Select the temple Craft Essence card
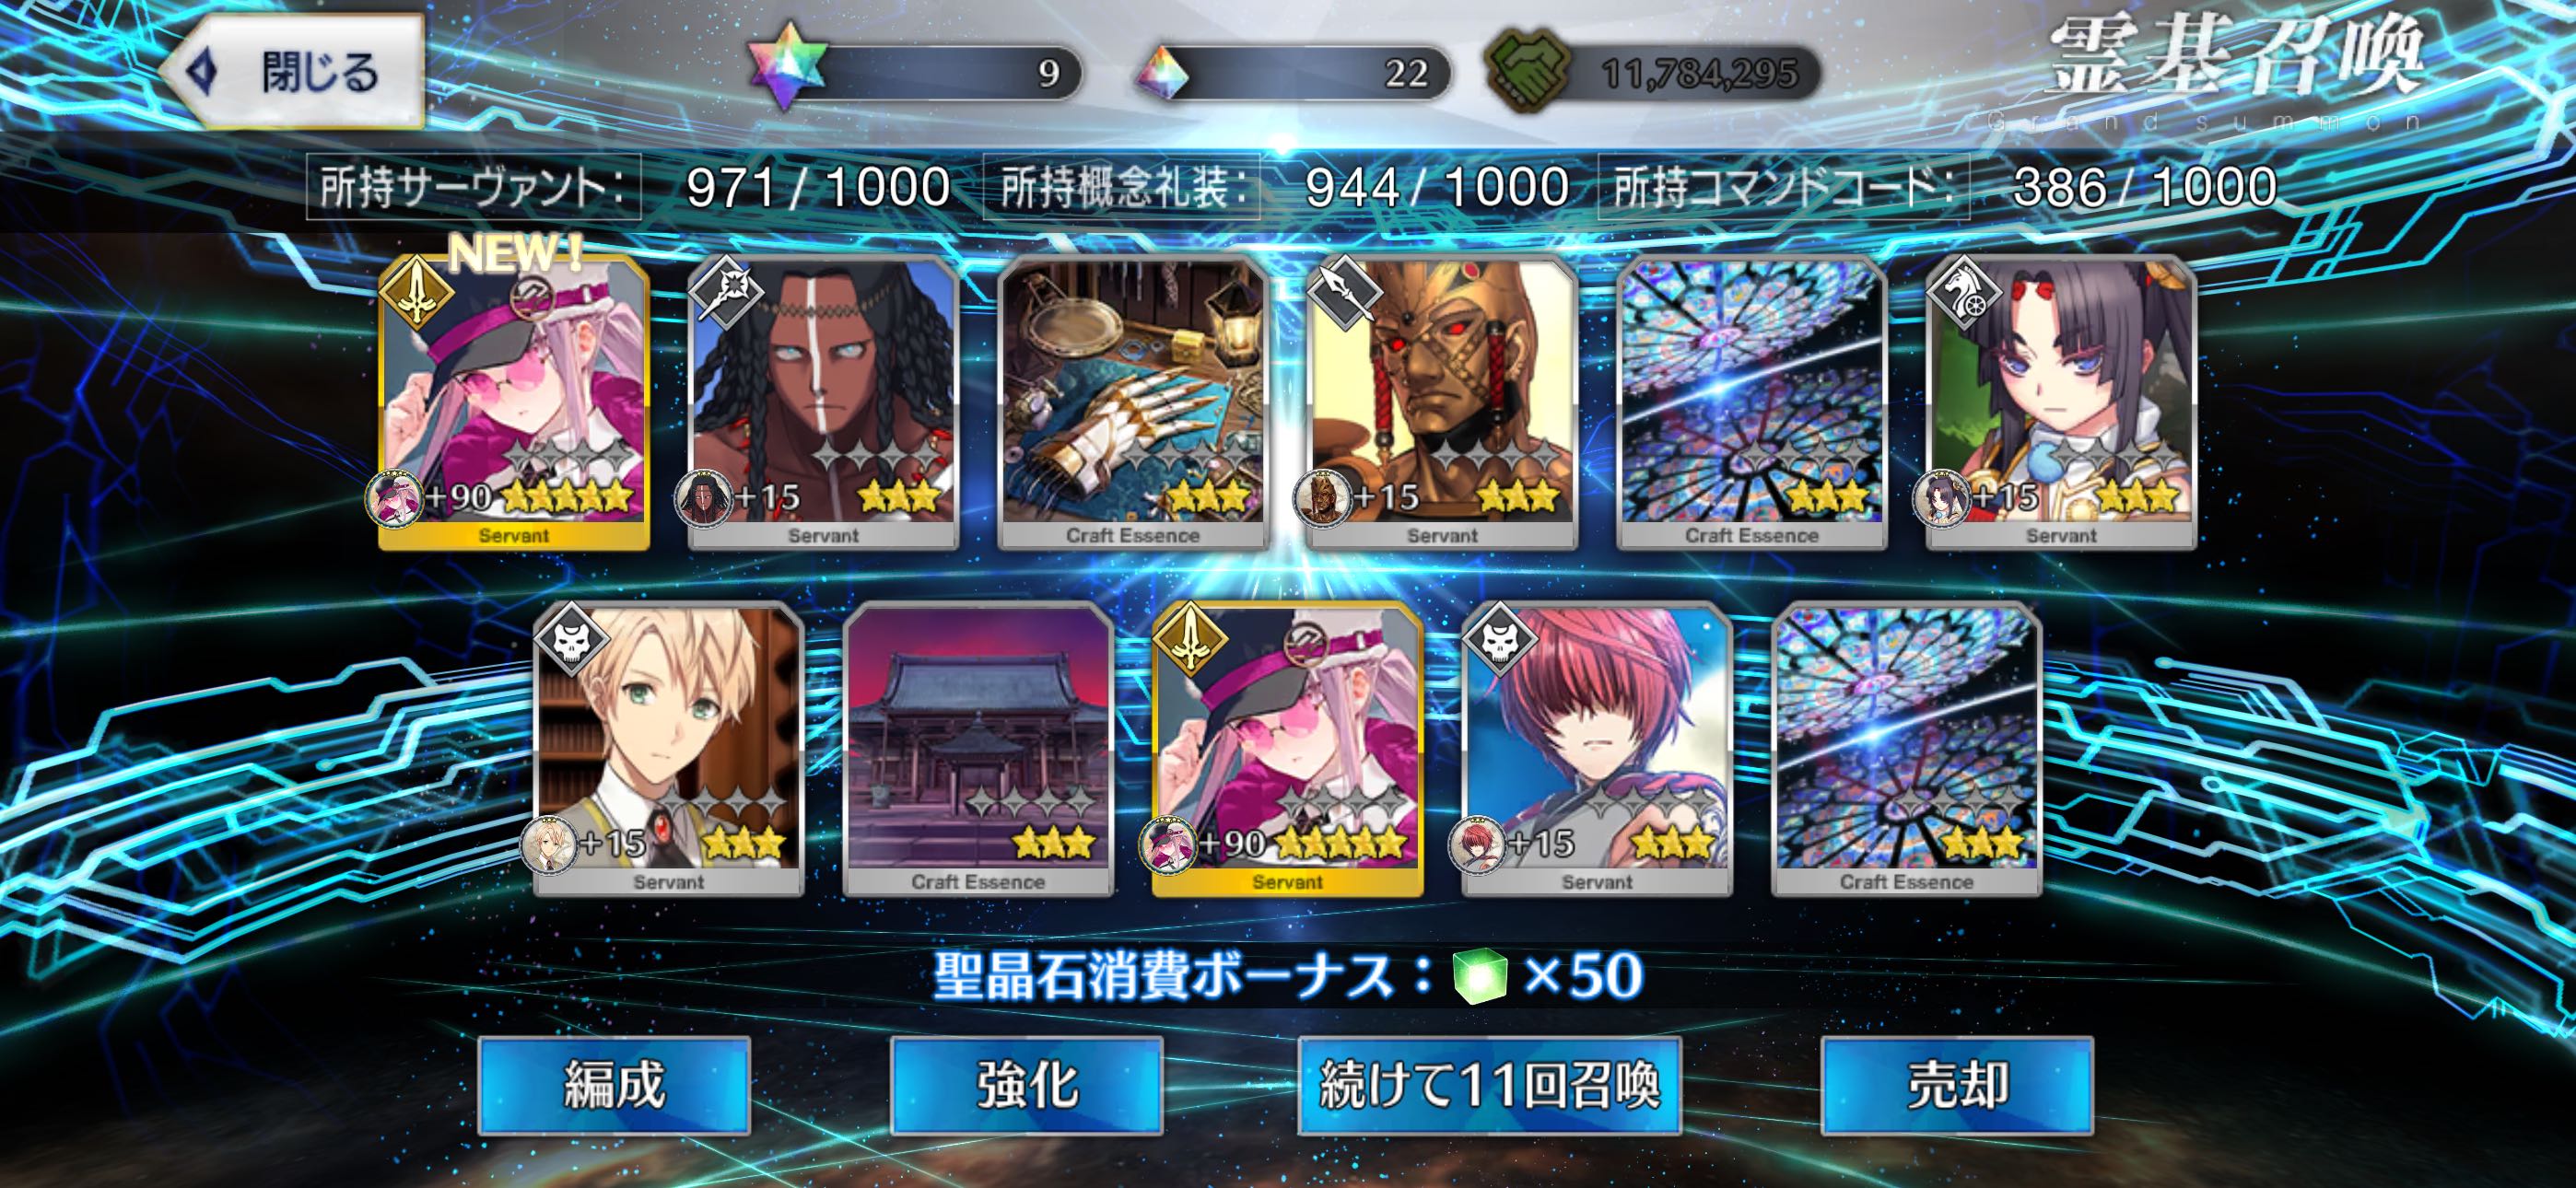2576x1188 pixels. click(978, 749)
